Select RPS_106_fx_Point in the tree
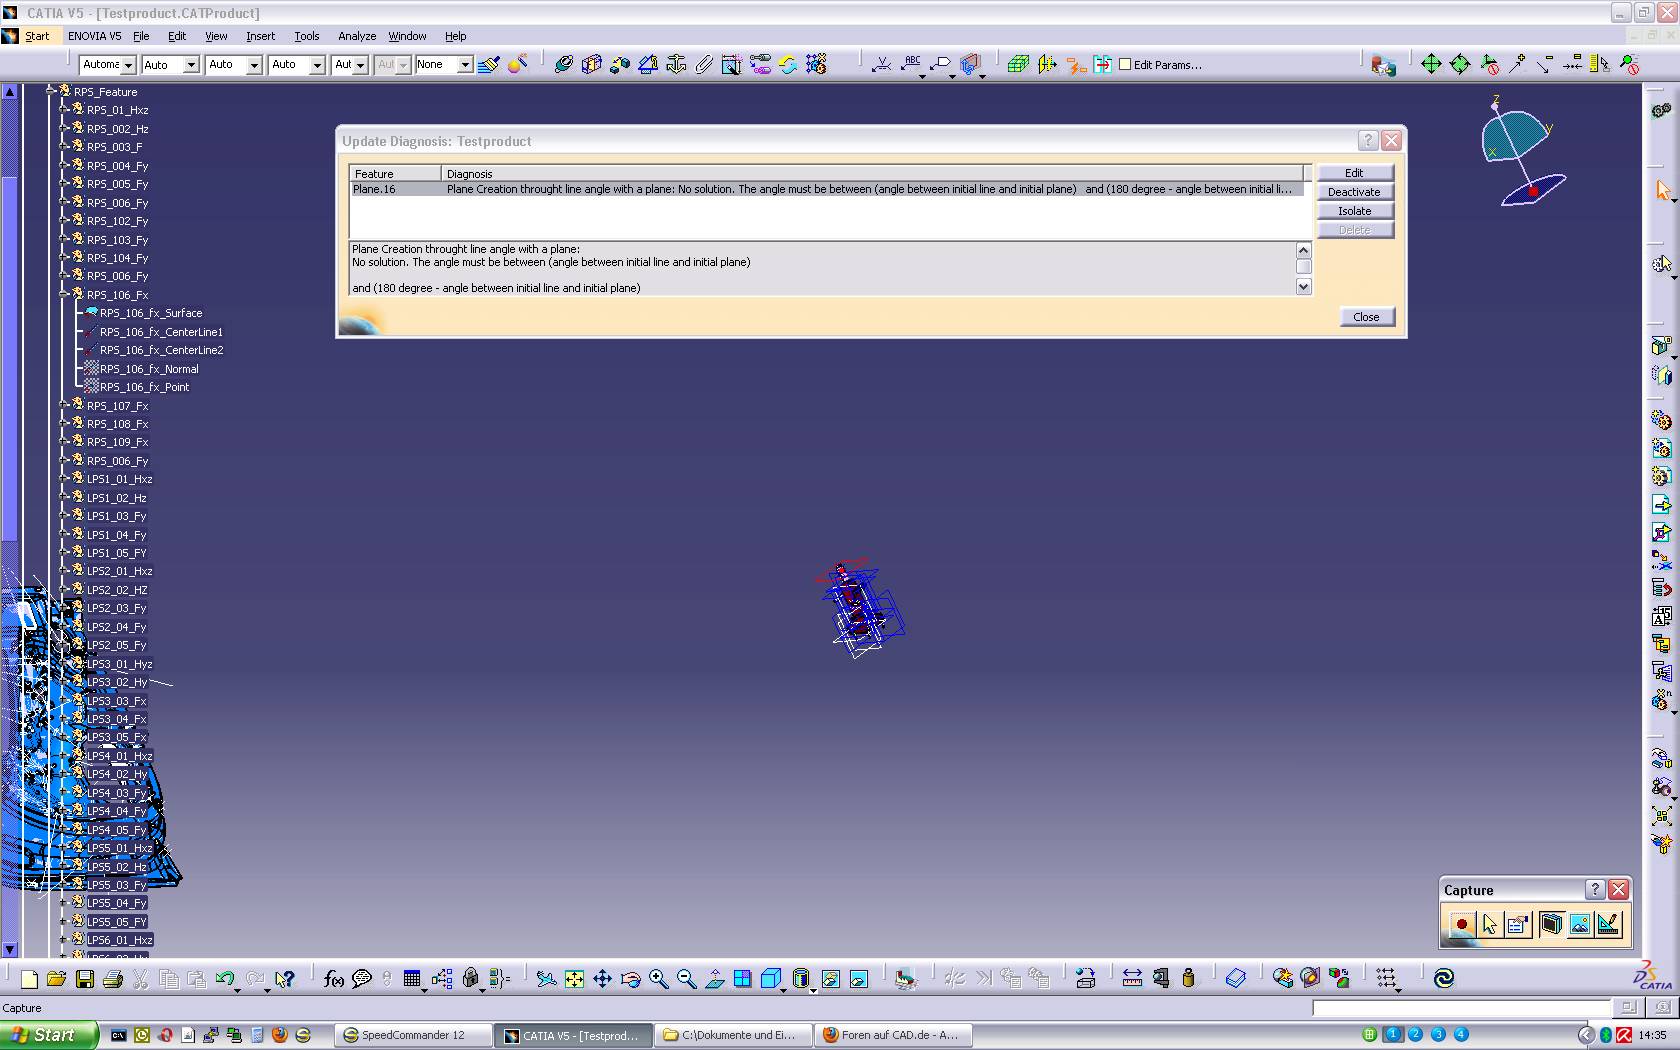The height and width of the screenshot is (1050, 1680). click(144, 387)
